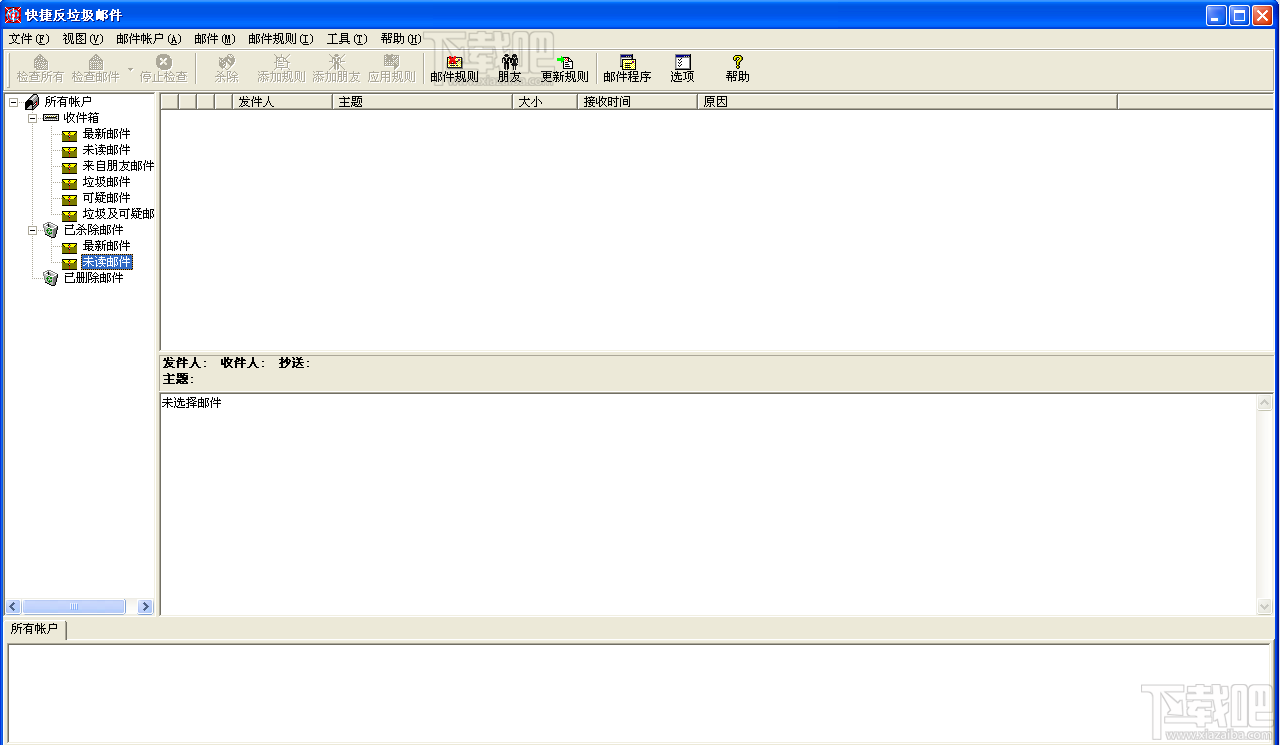Image resolution: width=1281 pixels, height=745 pixels.
Task: Click the 更新规则 toolbar button
Action: pos(565,69)
